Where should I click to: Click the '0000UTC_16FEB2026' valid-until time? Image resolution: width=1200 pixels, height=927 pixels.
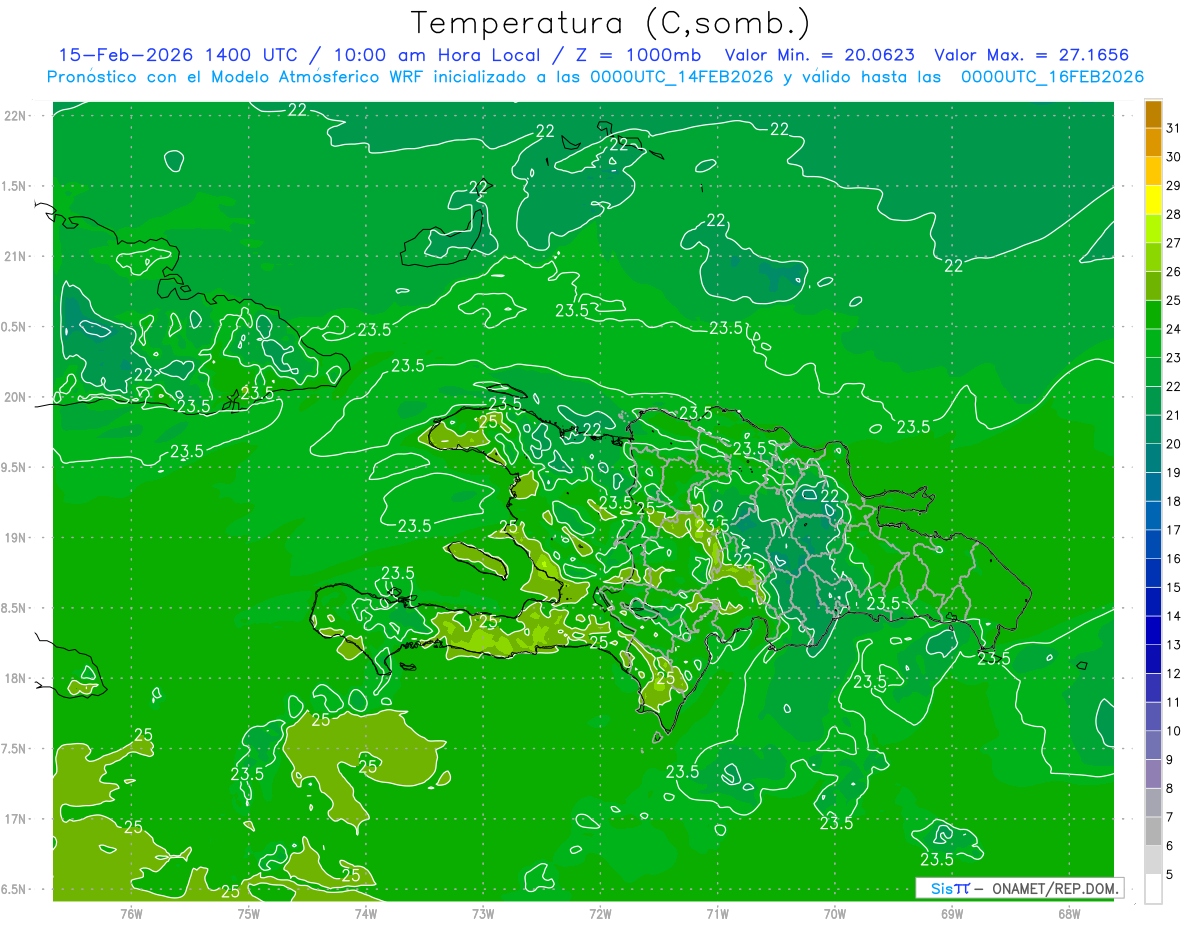[1053, 77]
